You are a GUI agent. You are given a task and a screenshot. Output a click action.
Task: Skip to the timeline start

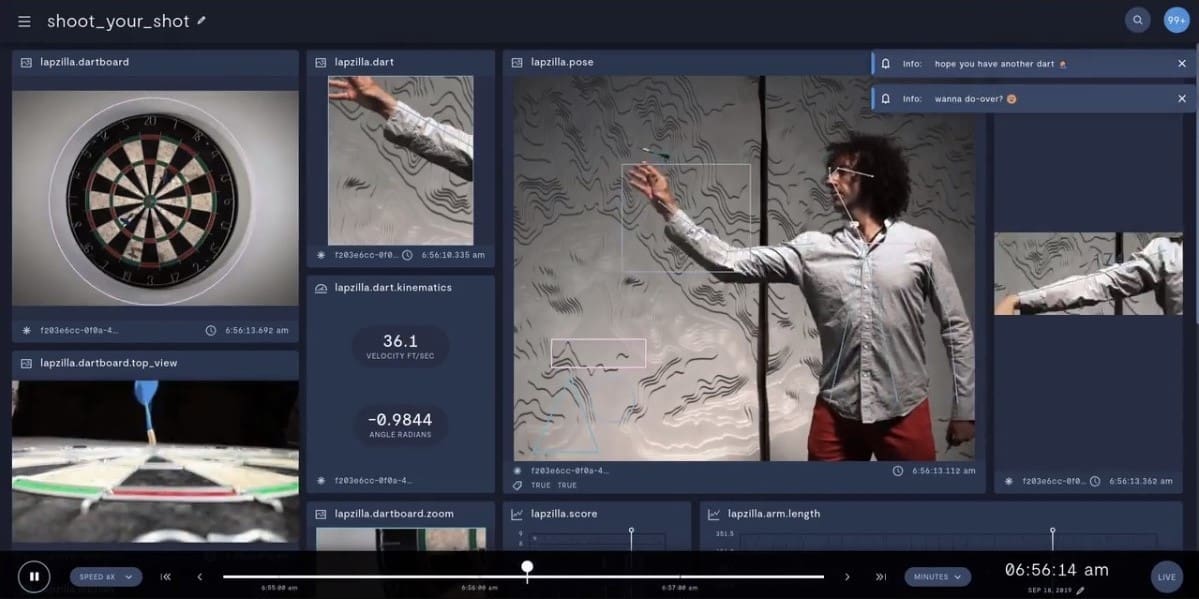coord(166,577)
